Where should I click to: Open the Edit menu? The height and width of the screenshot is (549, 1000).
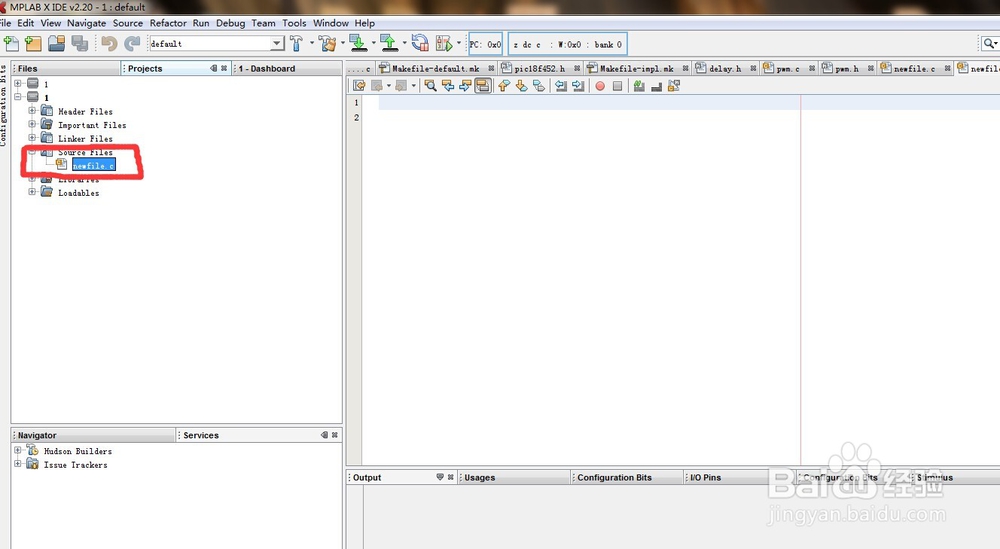point(26,23)
